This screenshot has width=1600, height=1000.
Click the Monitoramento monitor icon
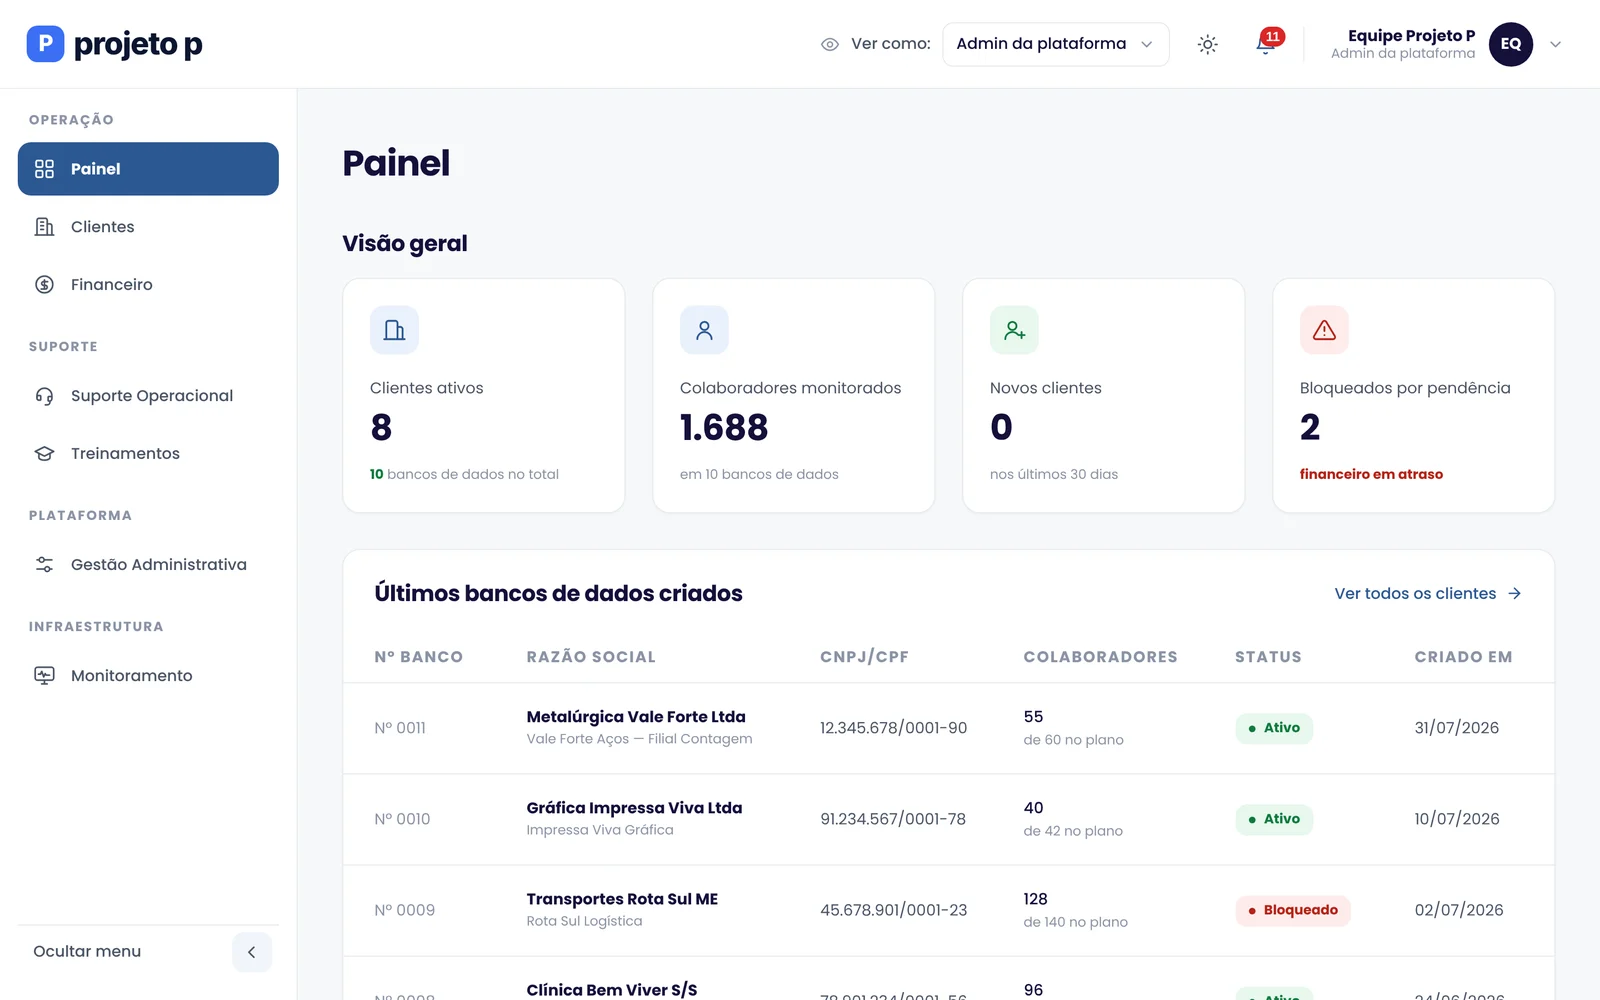pyautogui.click(x=44, y=676)
